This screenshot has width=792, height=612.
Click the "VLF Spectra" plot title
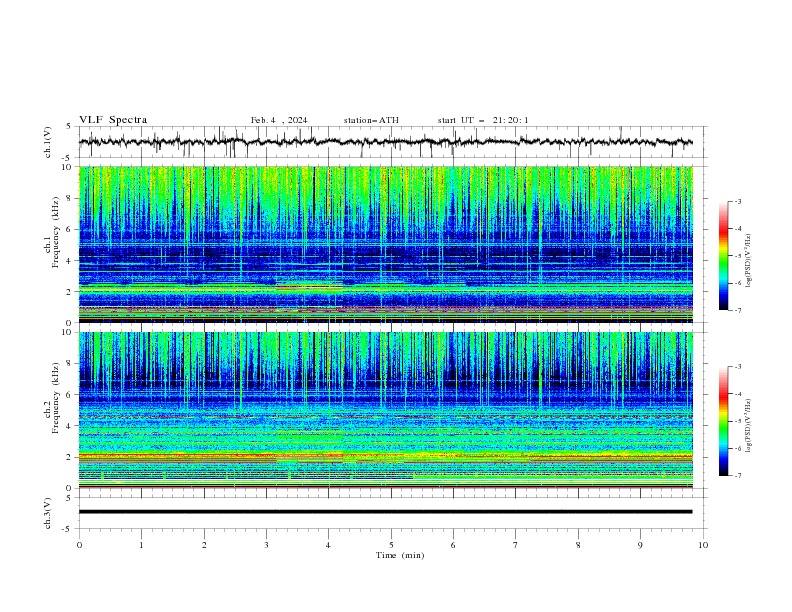coord(113,120)
